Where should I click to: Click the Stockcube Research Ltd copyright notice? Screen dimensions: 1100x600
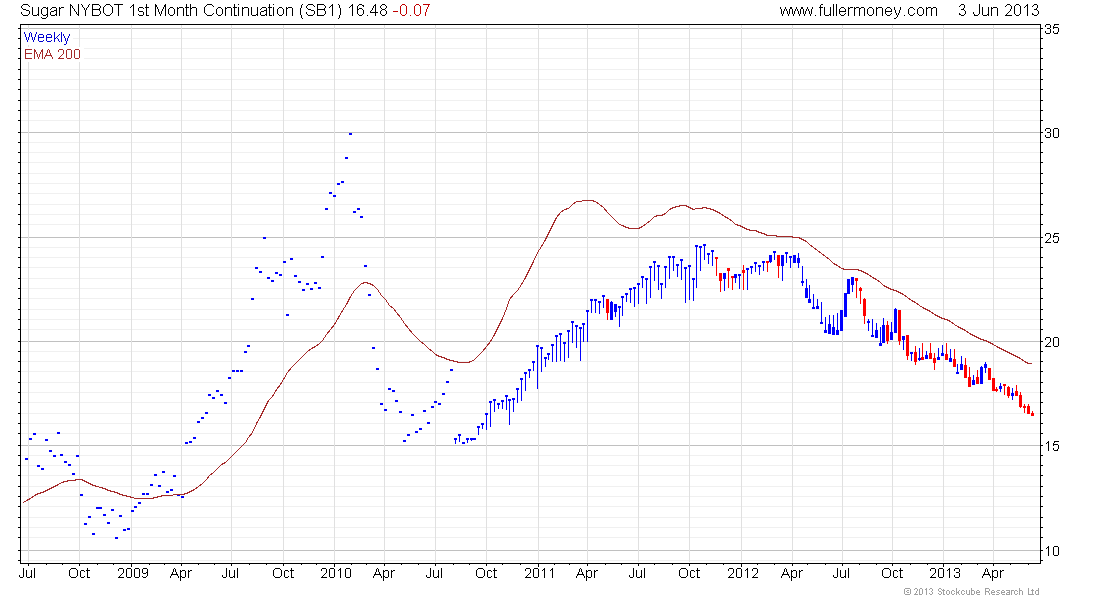972,592
